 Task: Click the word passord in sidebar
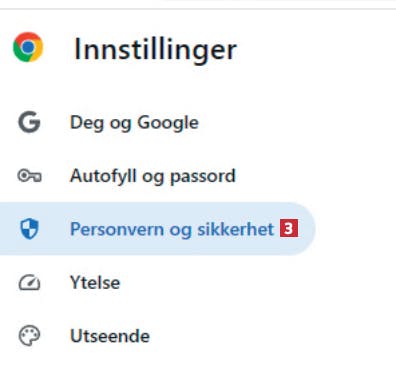203,177
